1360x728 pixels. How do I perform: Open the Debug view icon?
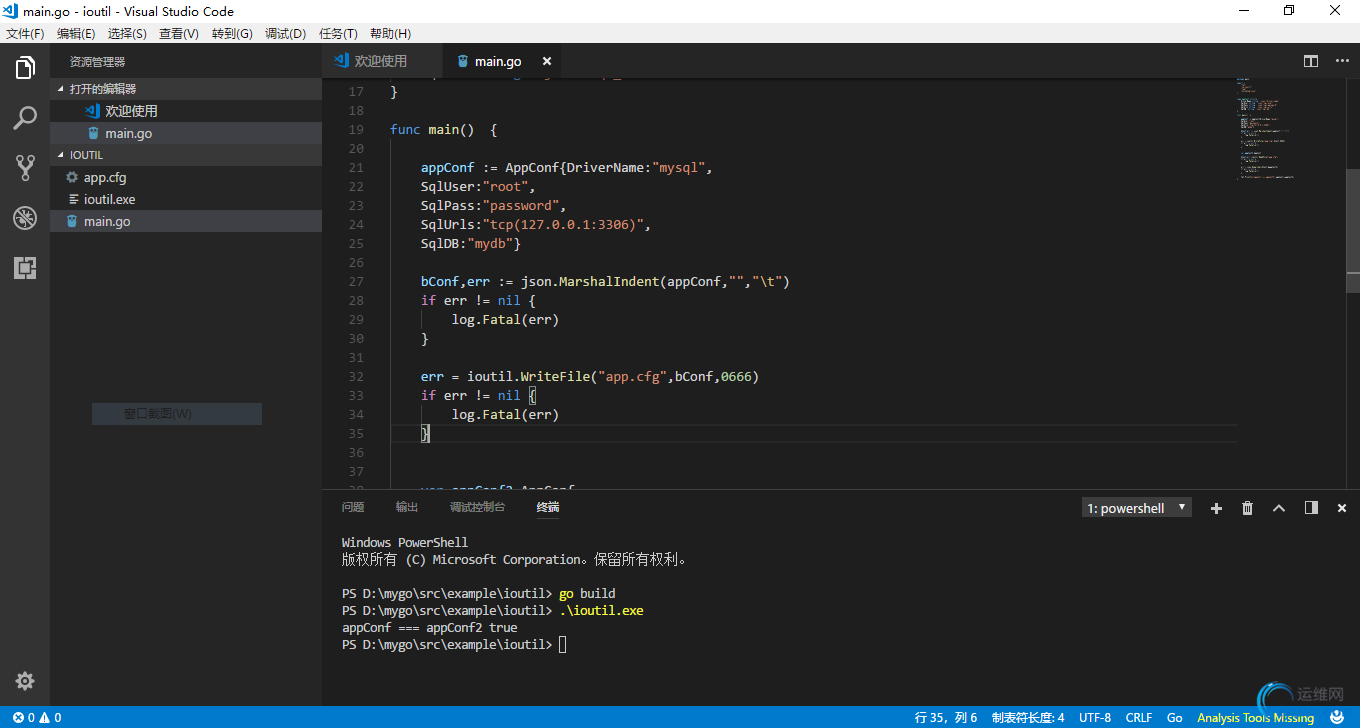click(x=25, y=218)
